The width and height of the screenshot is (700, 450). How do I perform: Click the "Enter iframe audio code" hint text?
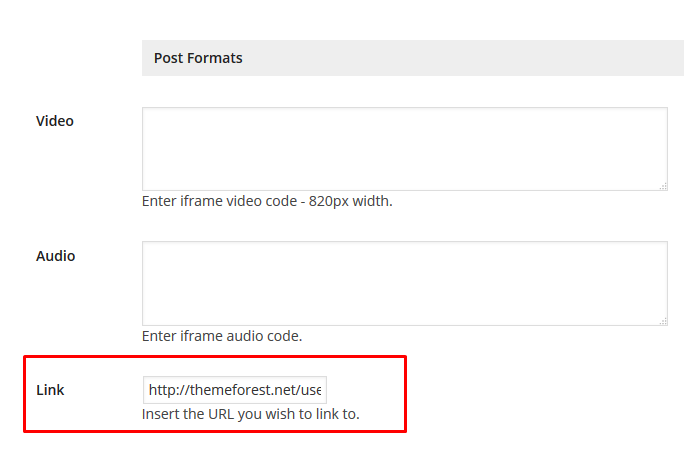coord(222,336)
